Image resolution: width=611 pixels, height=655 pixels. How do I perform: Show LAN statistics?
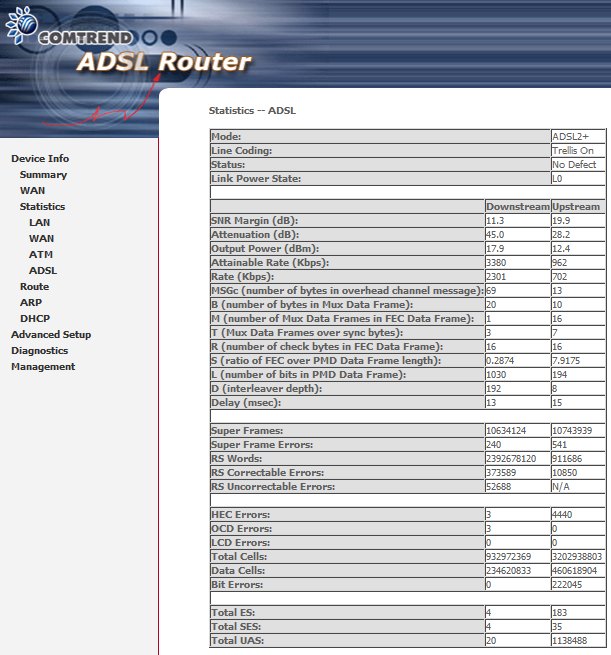coord(39,223)
